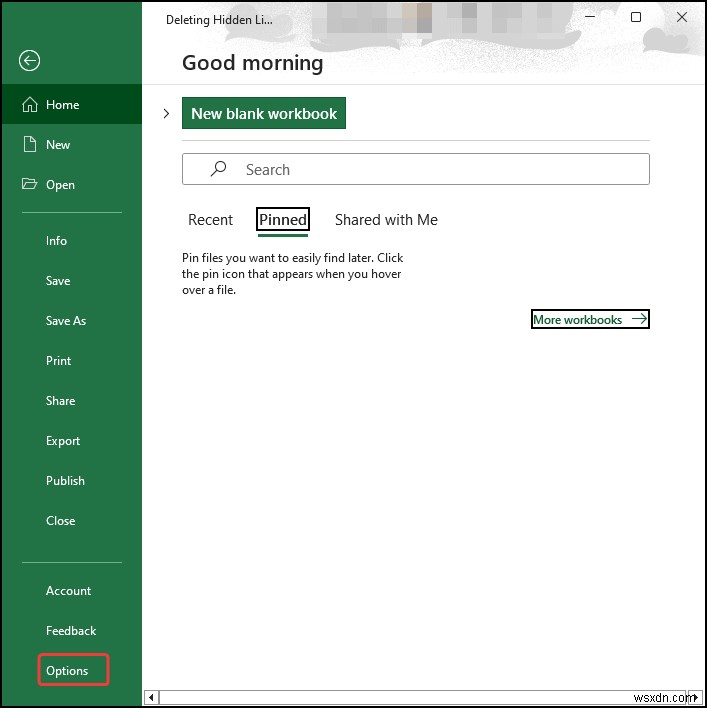Image resolution: width=707 pixels, height=708 pixels.
Task: Click the horizontal scrollbar right arrow
Action: (696, 697)
